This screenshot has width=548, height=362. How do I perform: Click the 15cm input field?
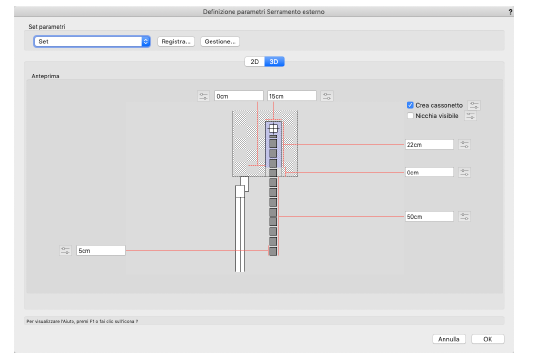292,96
